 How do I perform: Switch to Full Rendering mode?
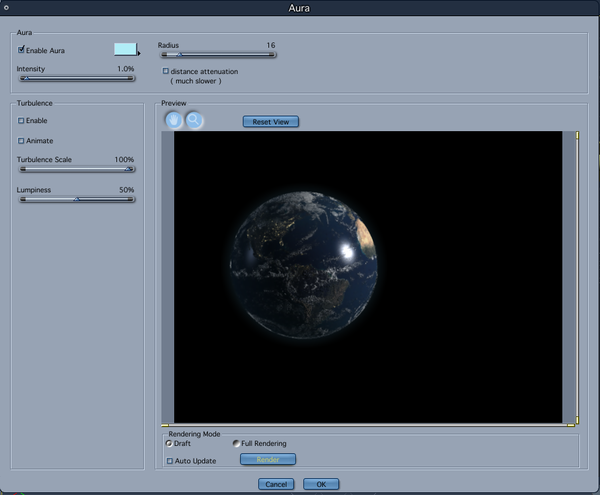pos(236,443)
